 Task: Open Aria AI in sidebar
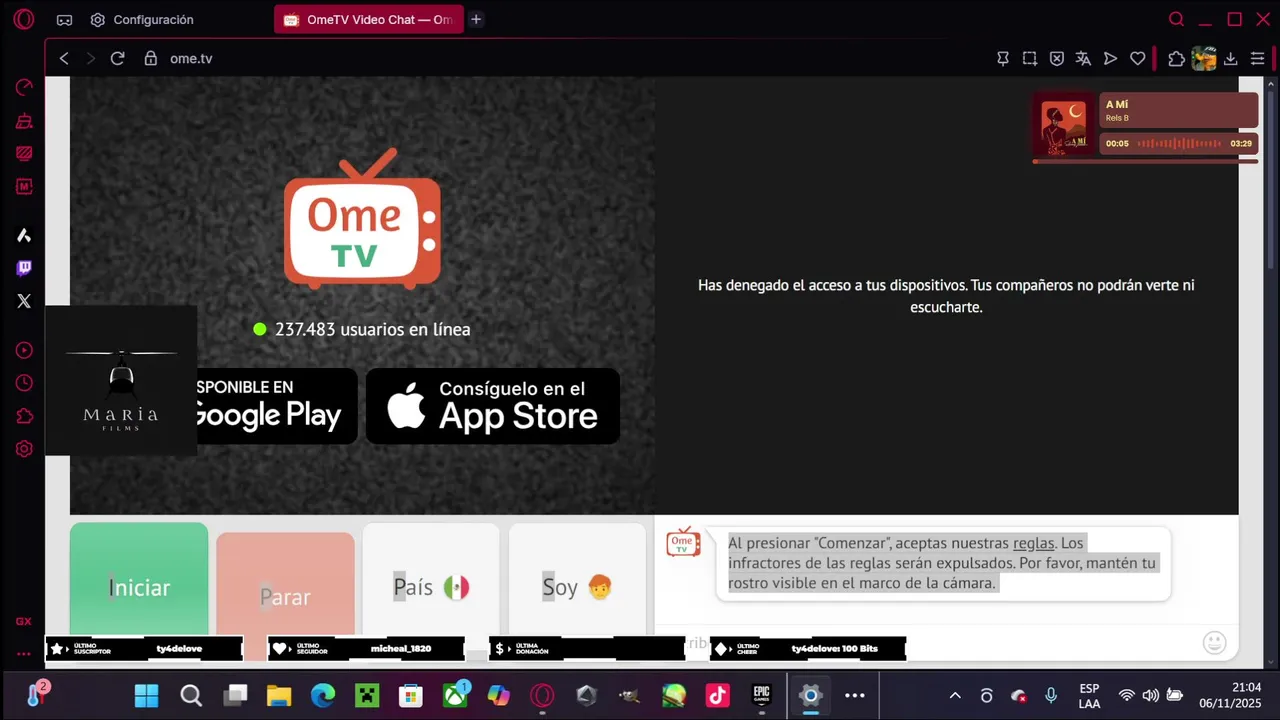24,236
